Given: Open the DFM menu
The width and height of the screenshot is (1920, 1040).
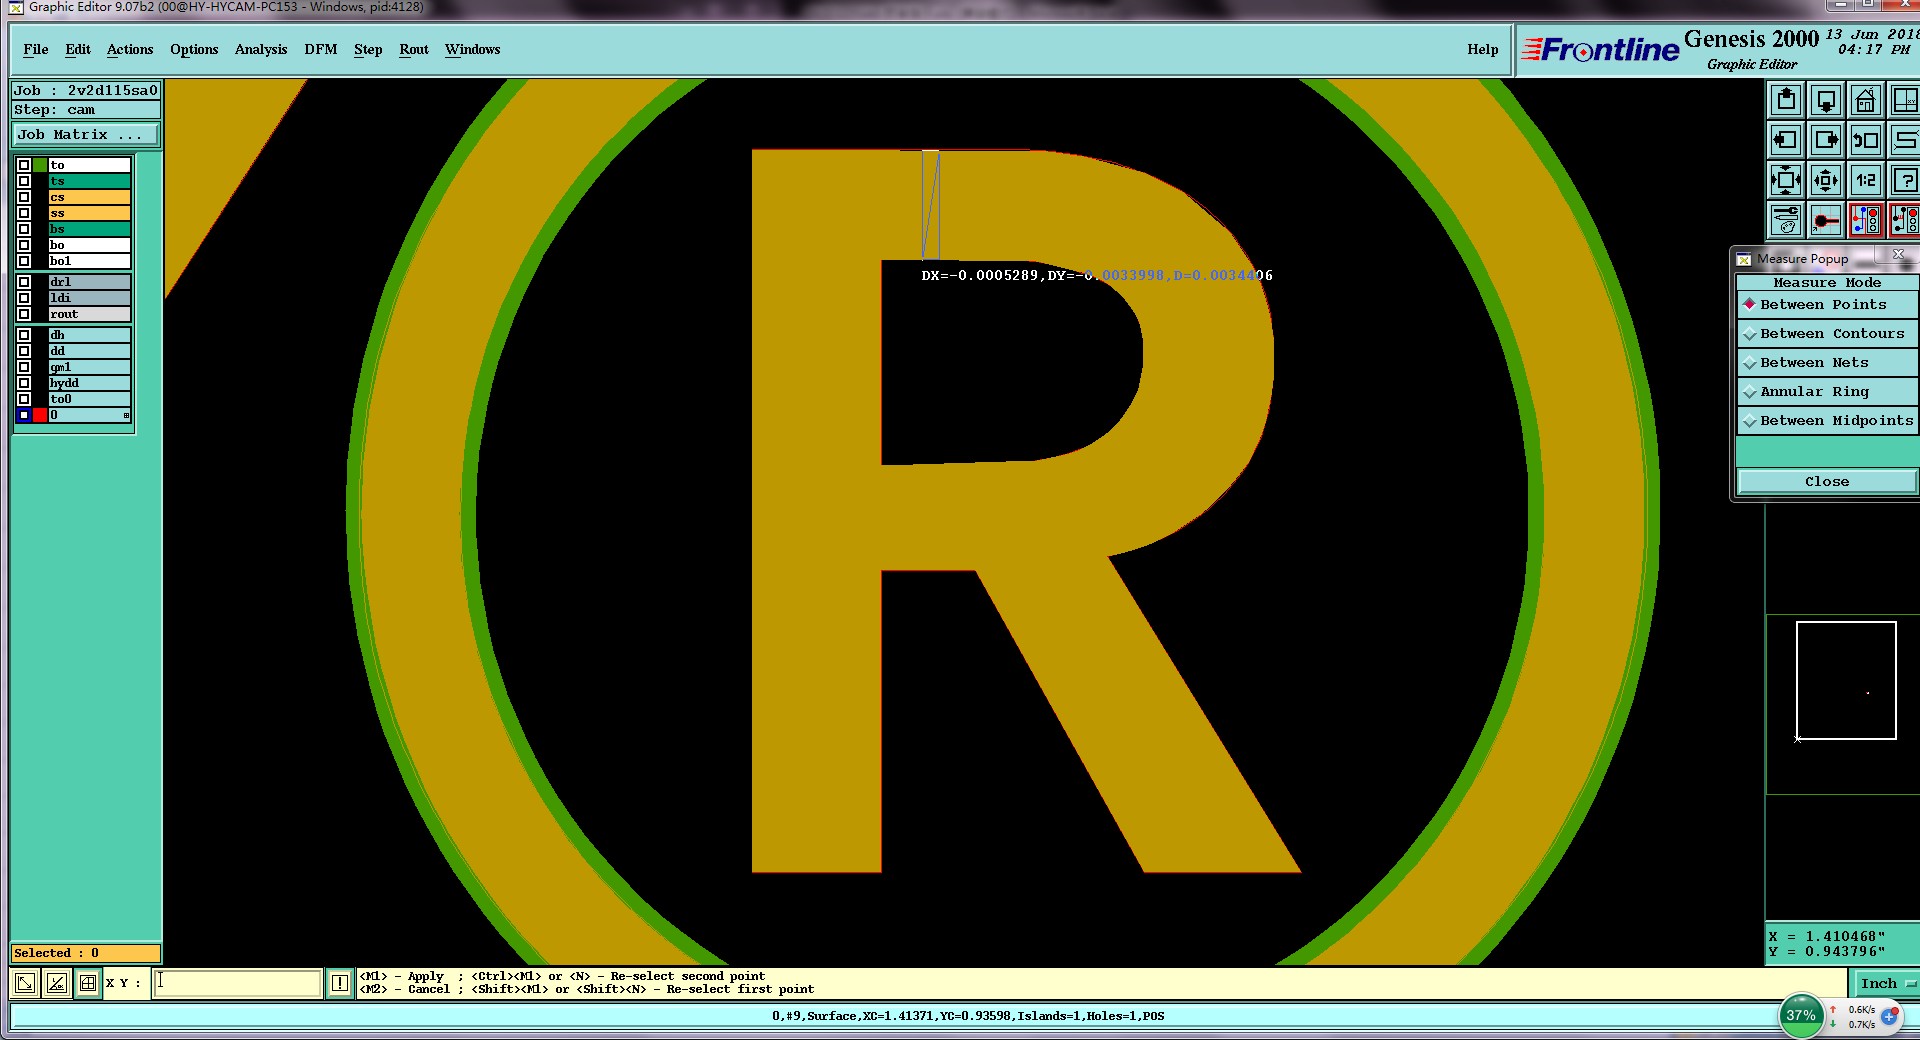Looking at the screenshot, I should [x=321, y=49].
